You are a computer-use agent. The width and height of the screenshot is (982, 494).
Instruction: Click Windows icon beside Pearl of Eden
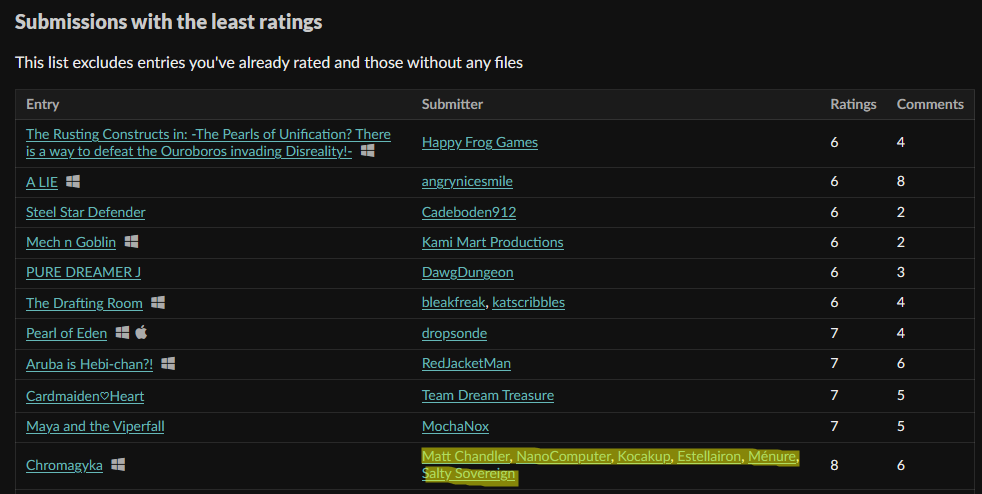pyautogui.click(x=122, y=333)
